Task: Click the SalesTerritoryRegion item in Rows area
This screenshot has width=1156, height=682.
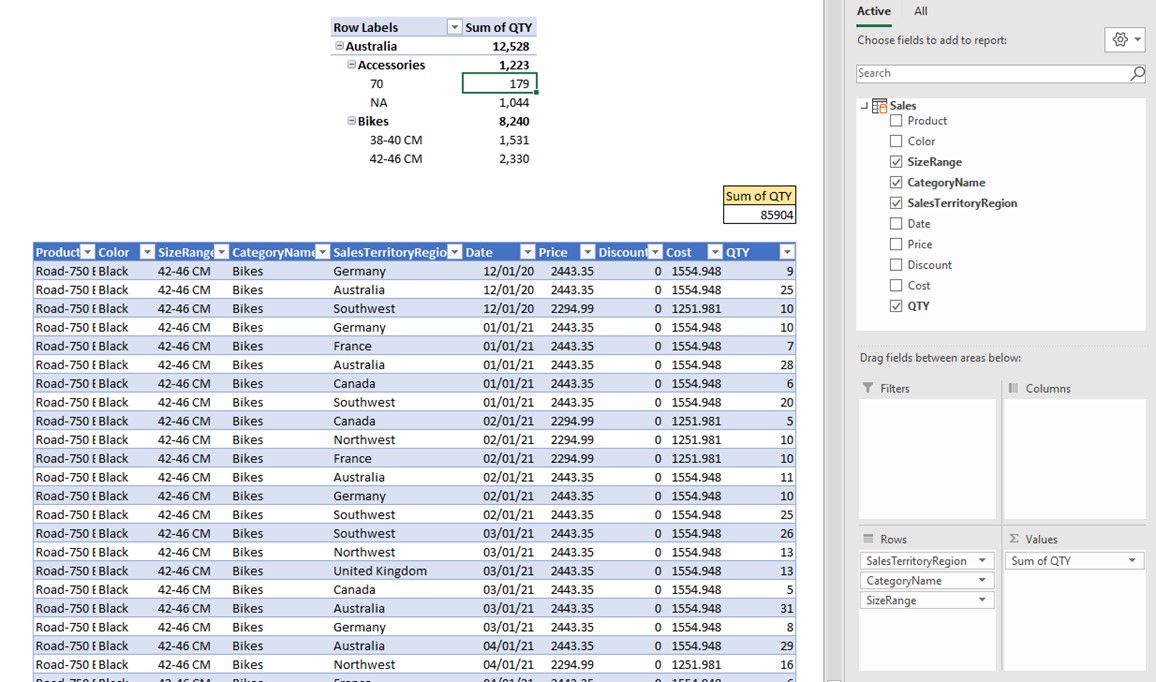Action: [917, 561]
